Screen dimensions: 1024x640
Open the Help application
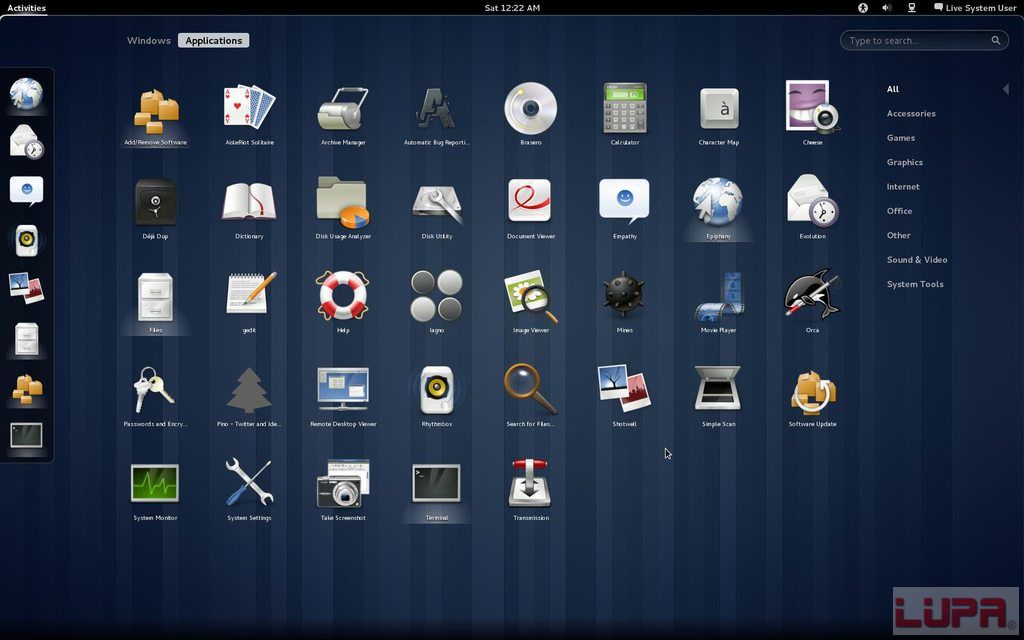[343, 302]
